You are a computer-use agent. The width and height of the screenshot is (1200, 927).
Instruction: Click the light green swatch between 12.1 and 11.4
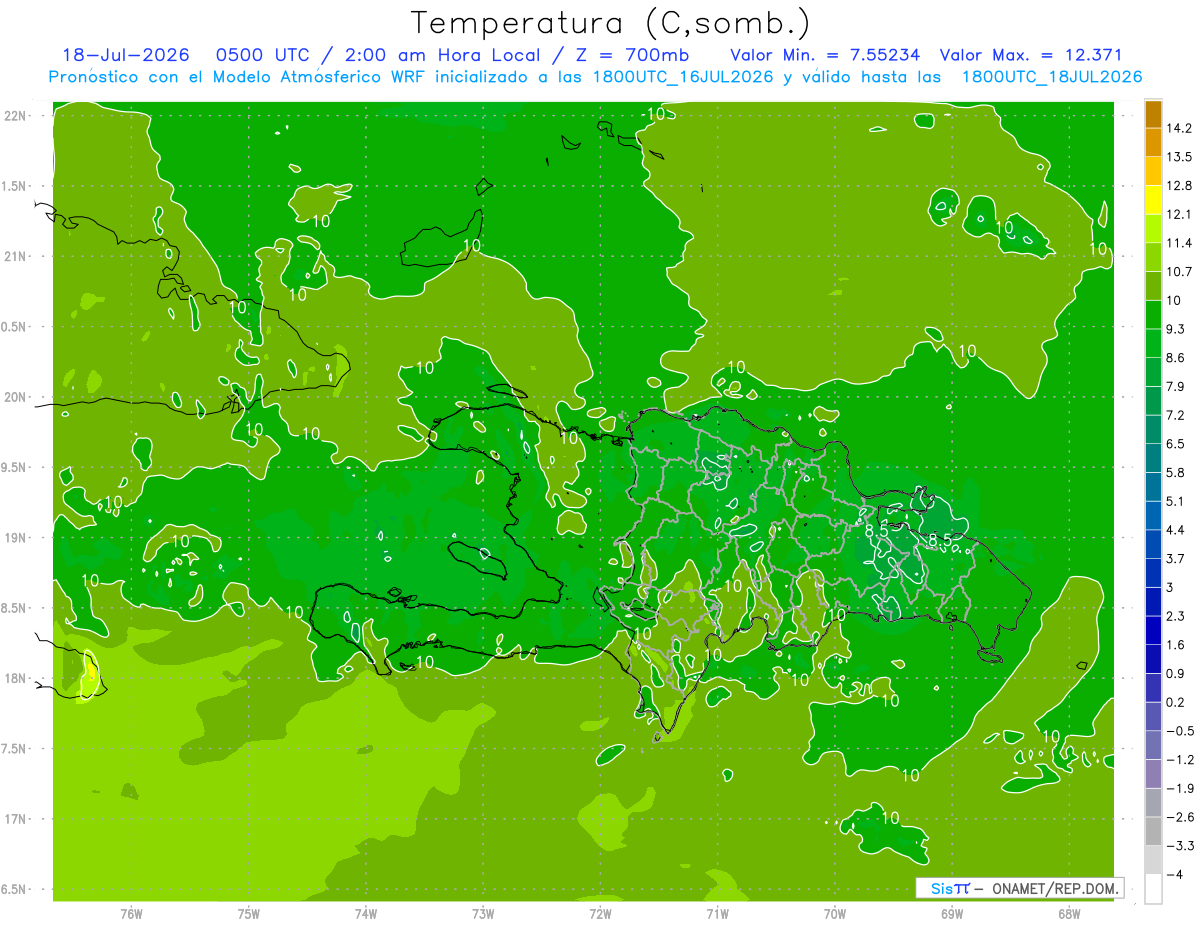click(1153, 228)
